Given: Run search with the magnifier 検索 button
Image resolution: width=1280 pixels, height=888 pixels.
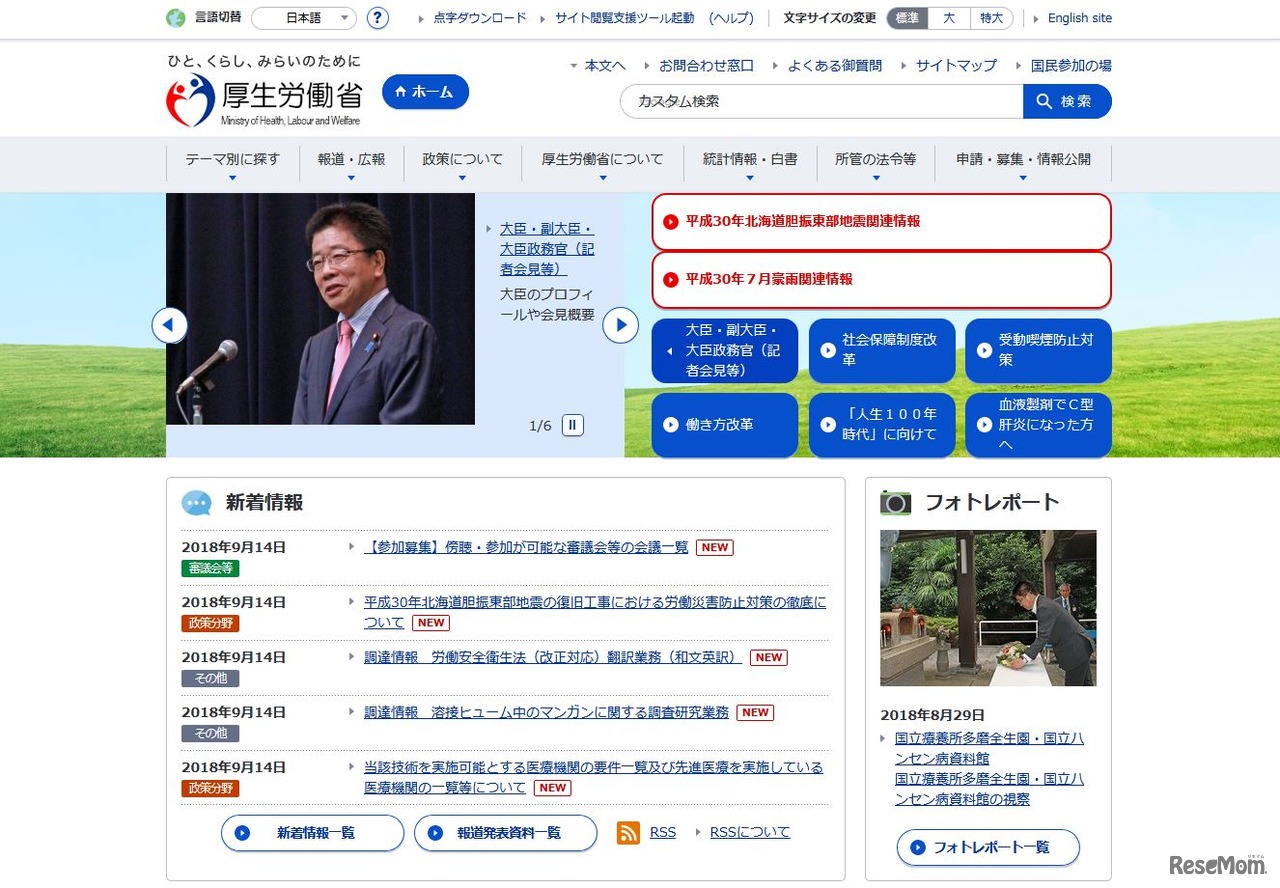Looking at the screenshot, I should pos(1067,101).
